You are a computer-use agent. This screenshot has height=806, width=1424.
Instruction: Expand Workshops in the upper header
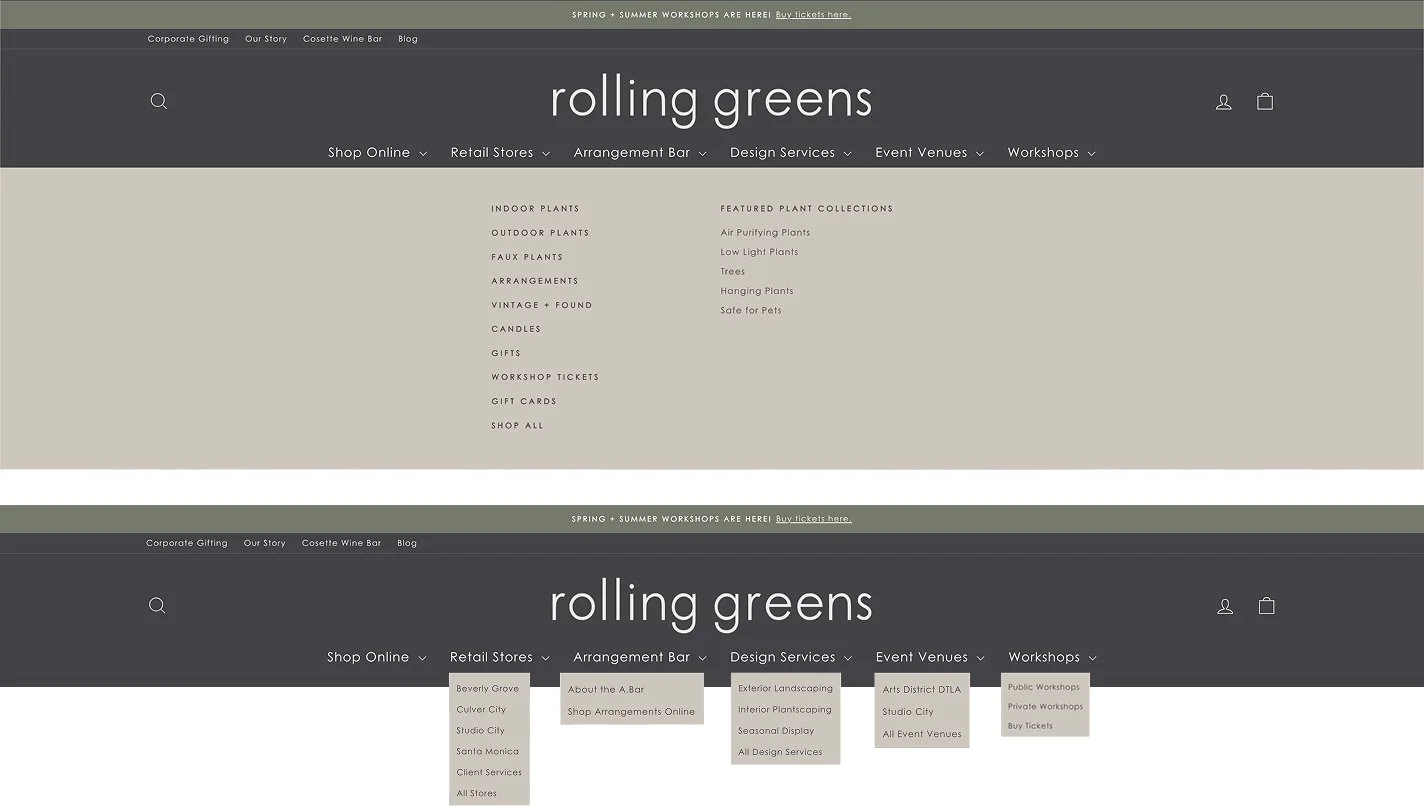click(1052, 153)
